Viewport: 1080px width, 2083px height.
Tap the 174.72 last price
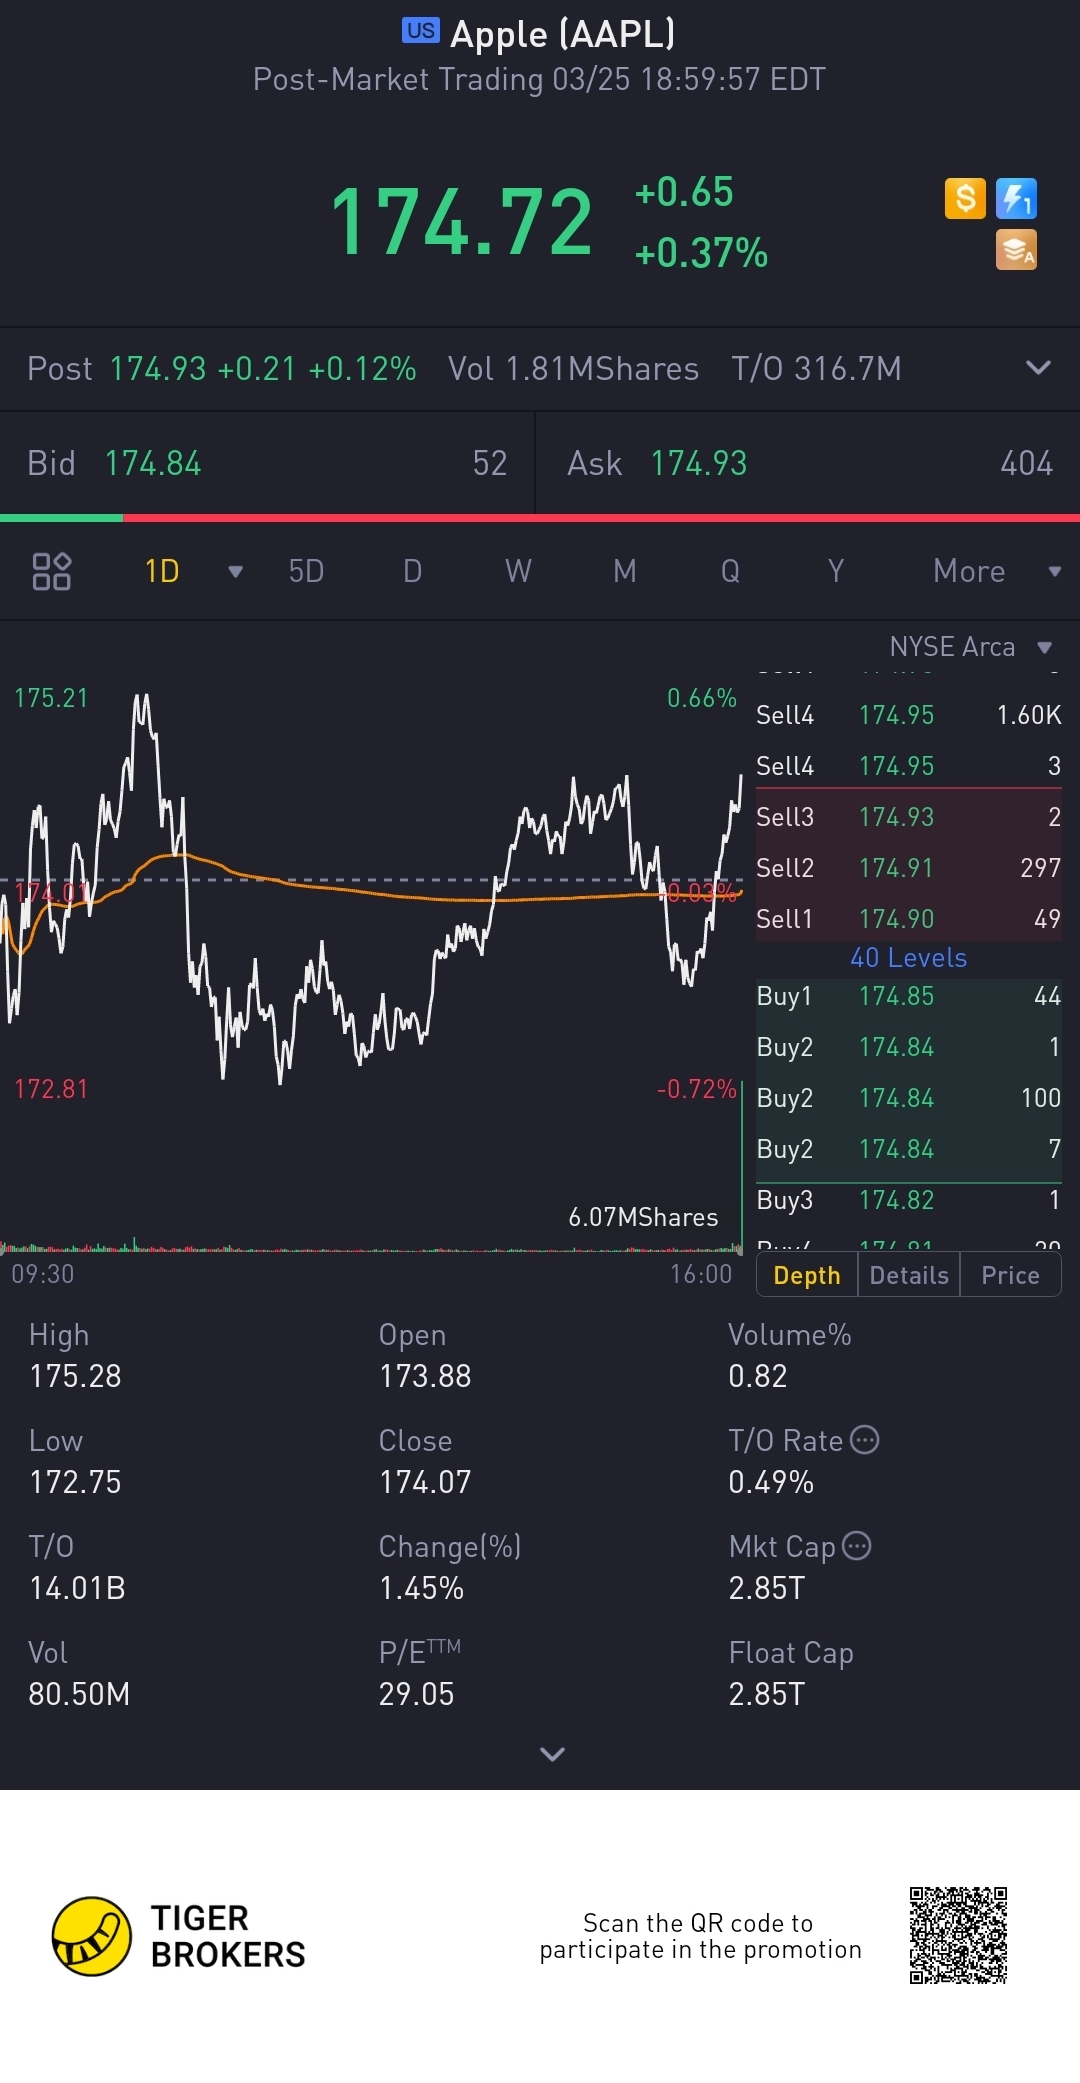pos(461,221)
